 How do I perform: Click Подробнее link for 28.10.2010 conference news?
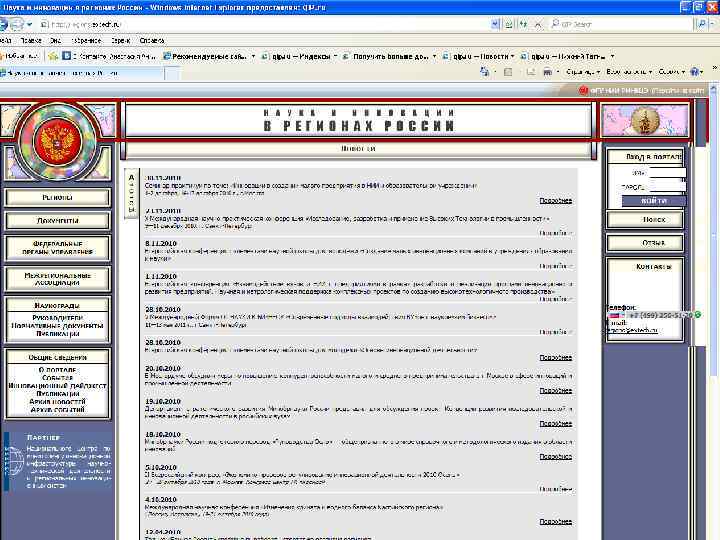point(556,358)
